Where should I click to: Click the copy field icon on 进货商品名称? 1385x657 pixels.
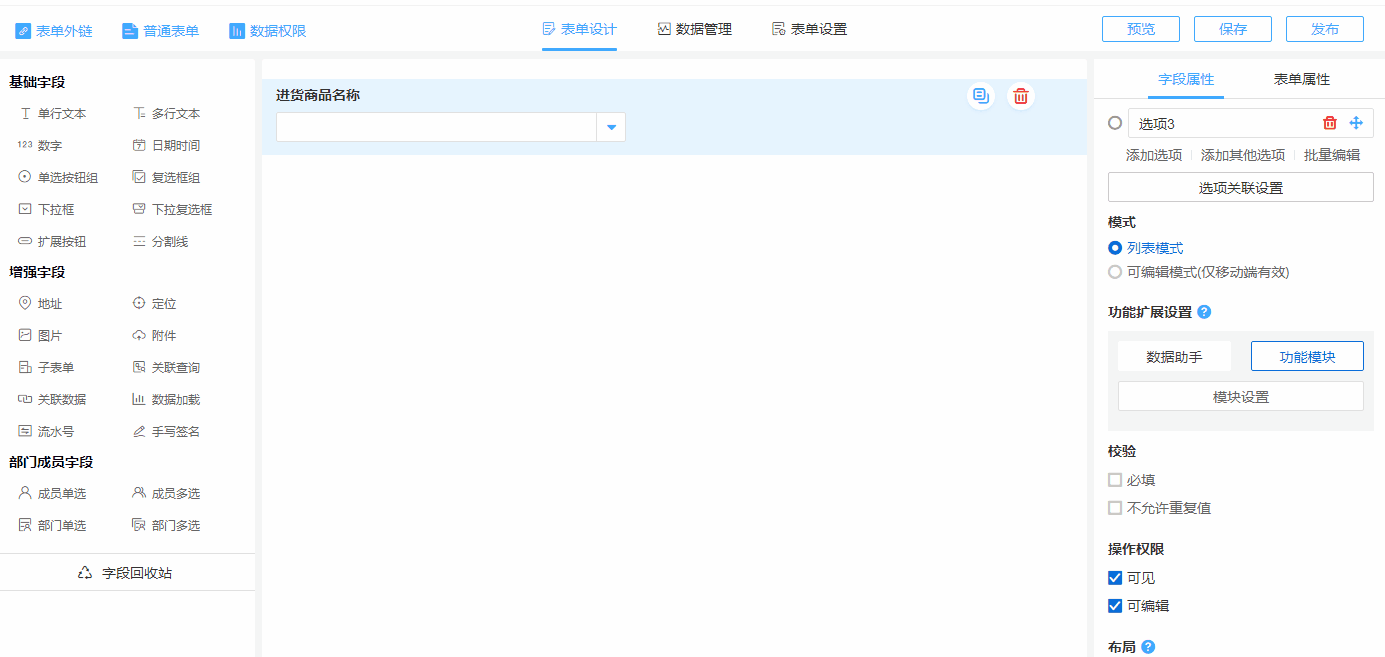981,96
